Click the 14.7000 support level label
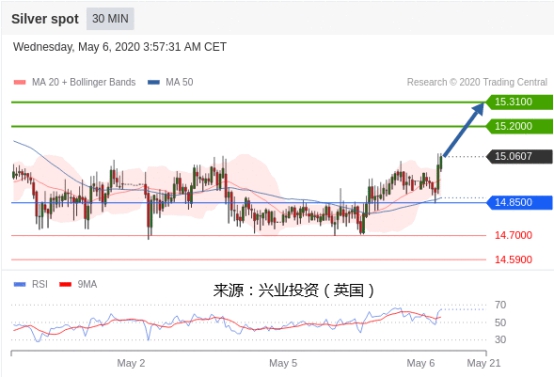Viewport: 554px width, 377px height. click(x=513, y=235)
